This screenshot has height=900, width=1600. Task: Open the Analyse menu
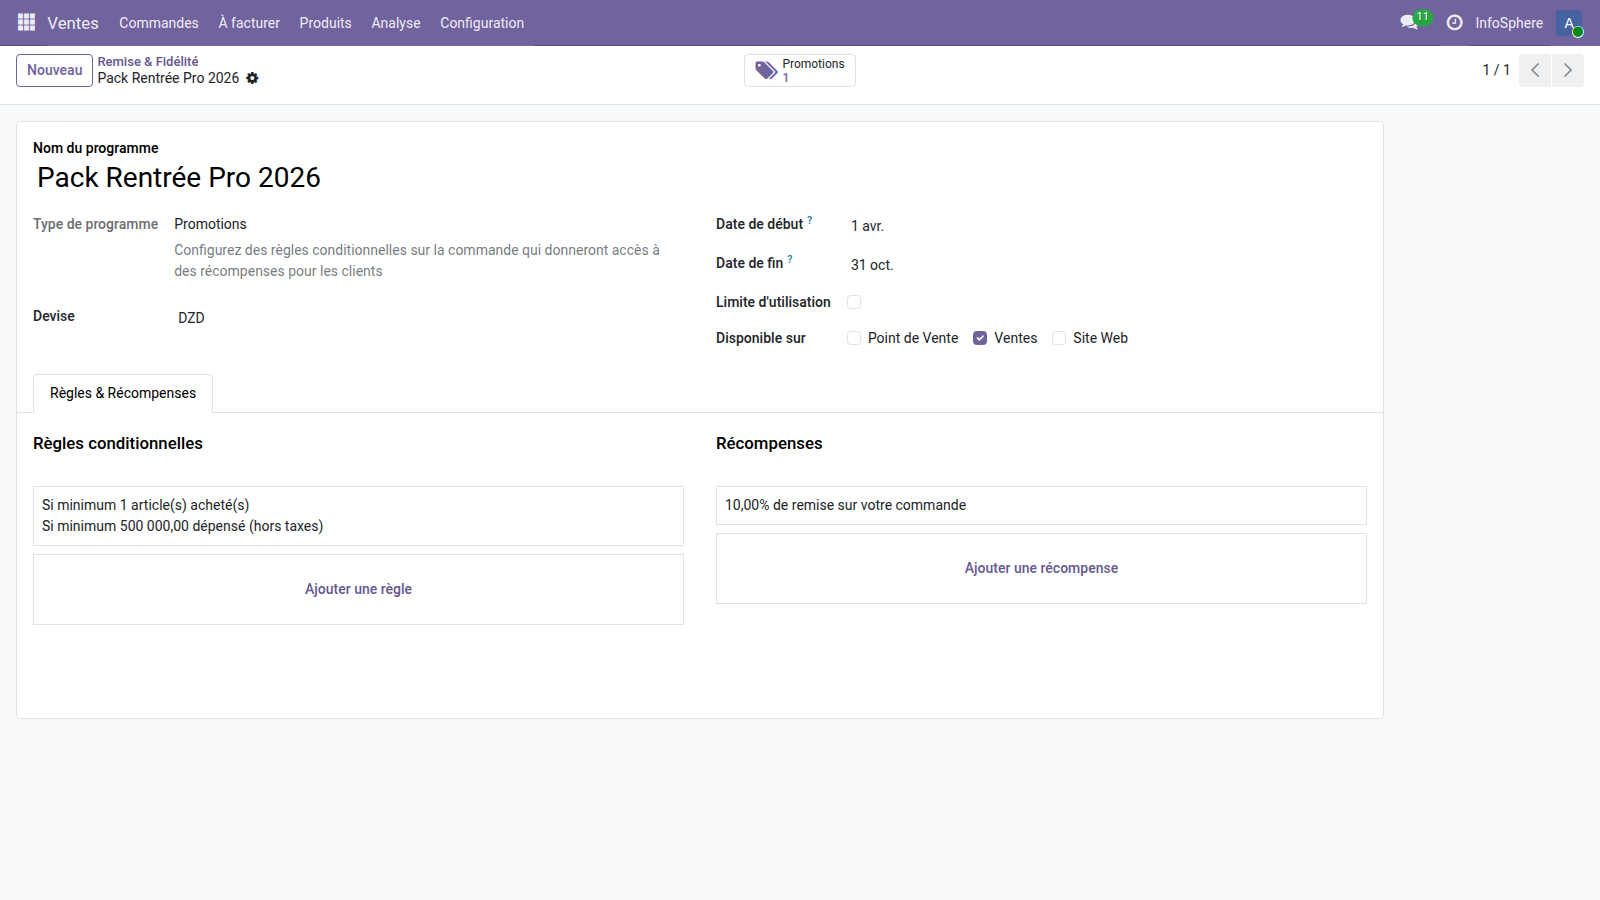(x=395, y=22)
